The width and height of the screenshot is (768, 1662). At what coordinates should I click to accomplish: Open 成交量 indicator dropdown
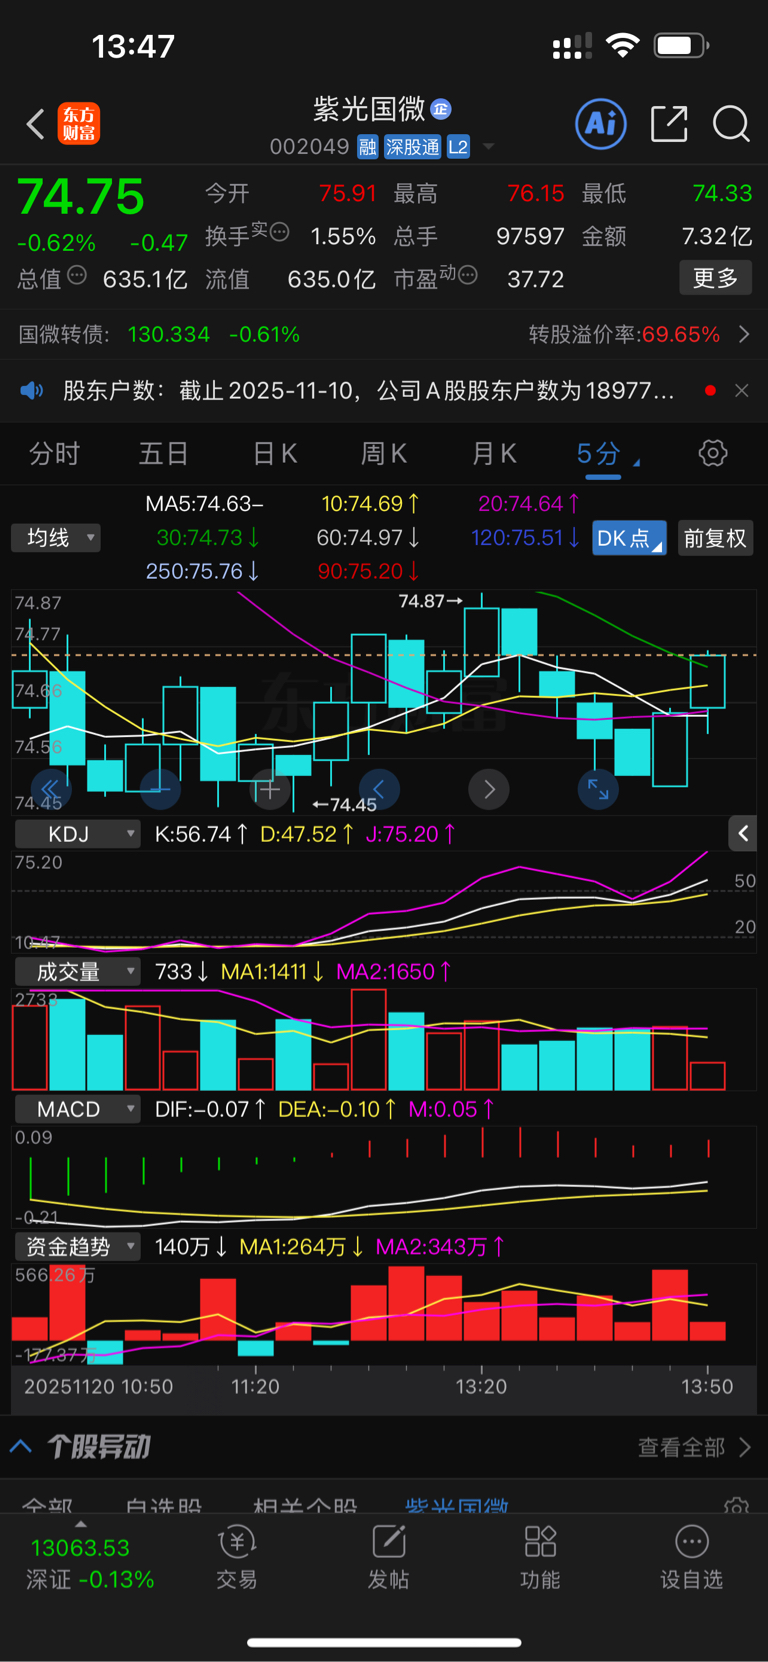[77, 971]
